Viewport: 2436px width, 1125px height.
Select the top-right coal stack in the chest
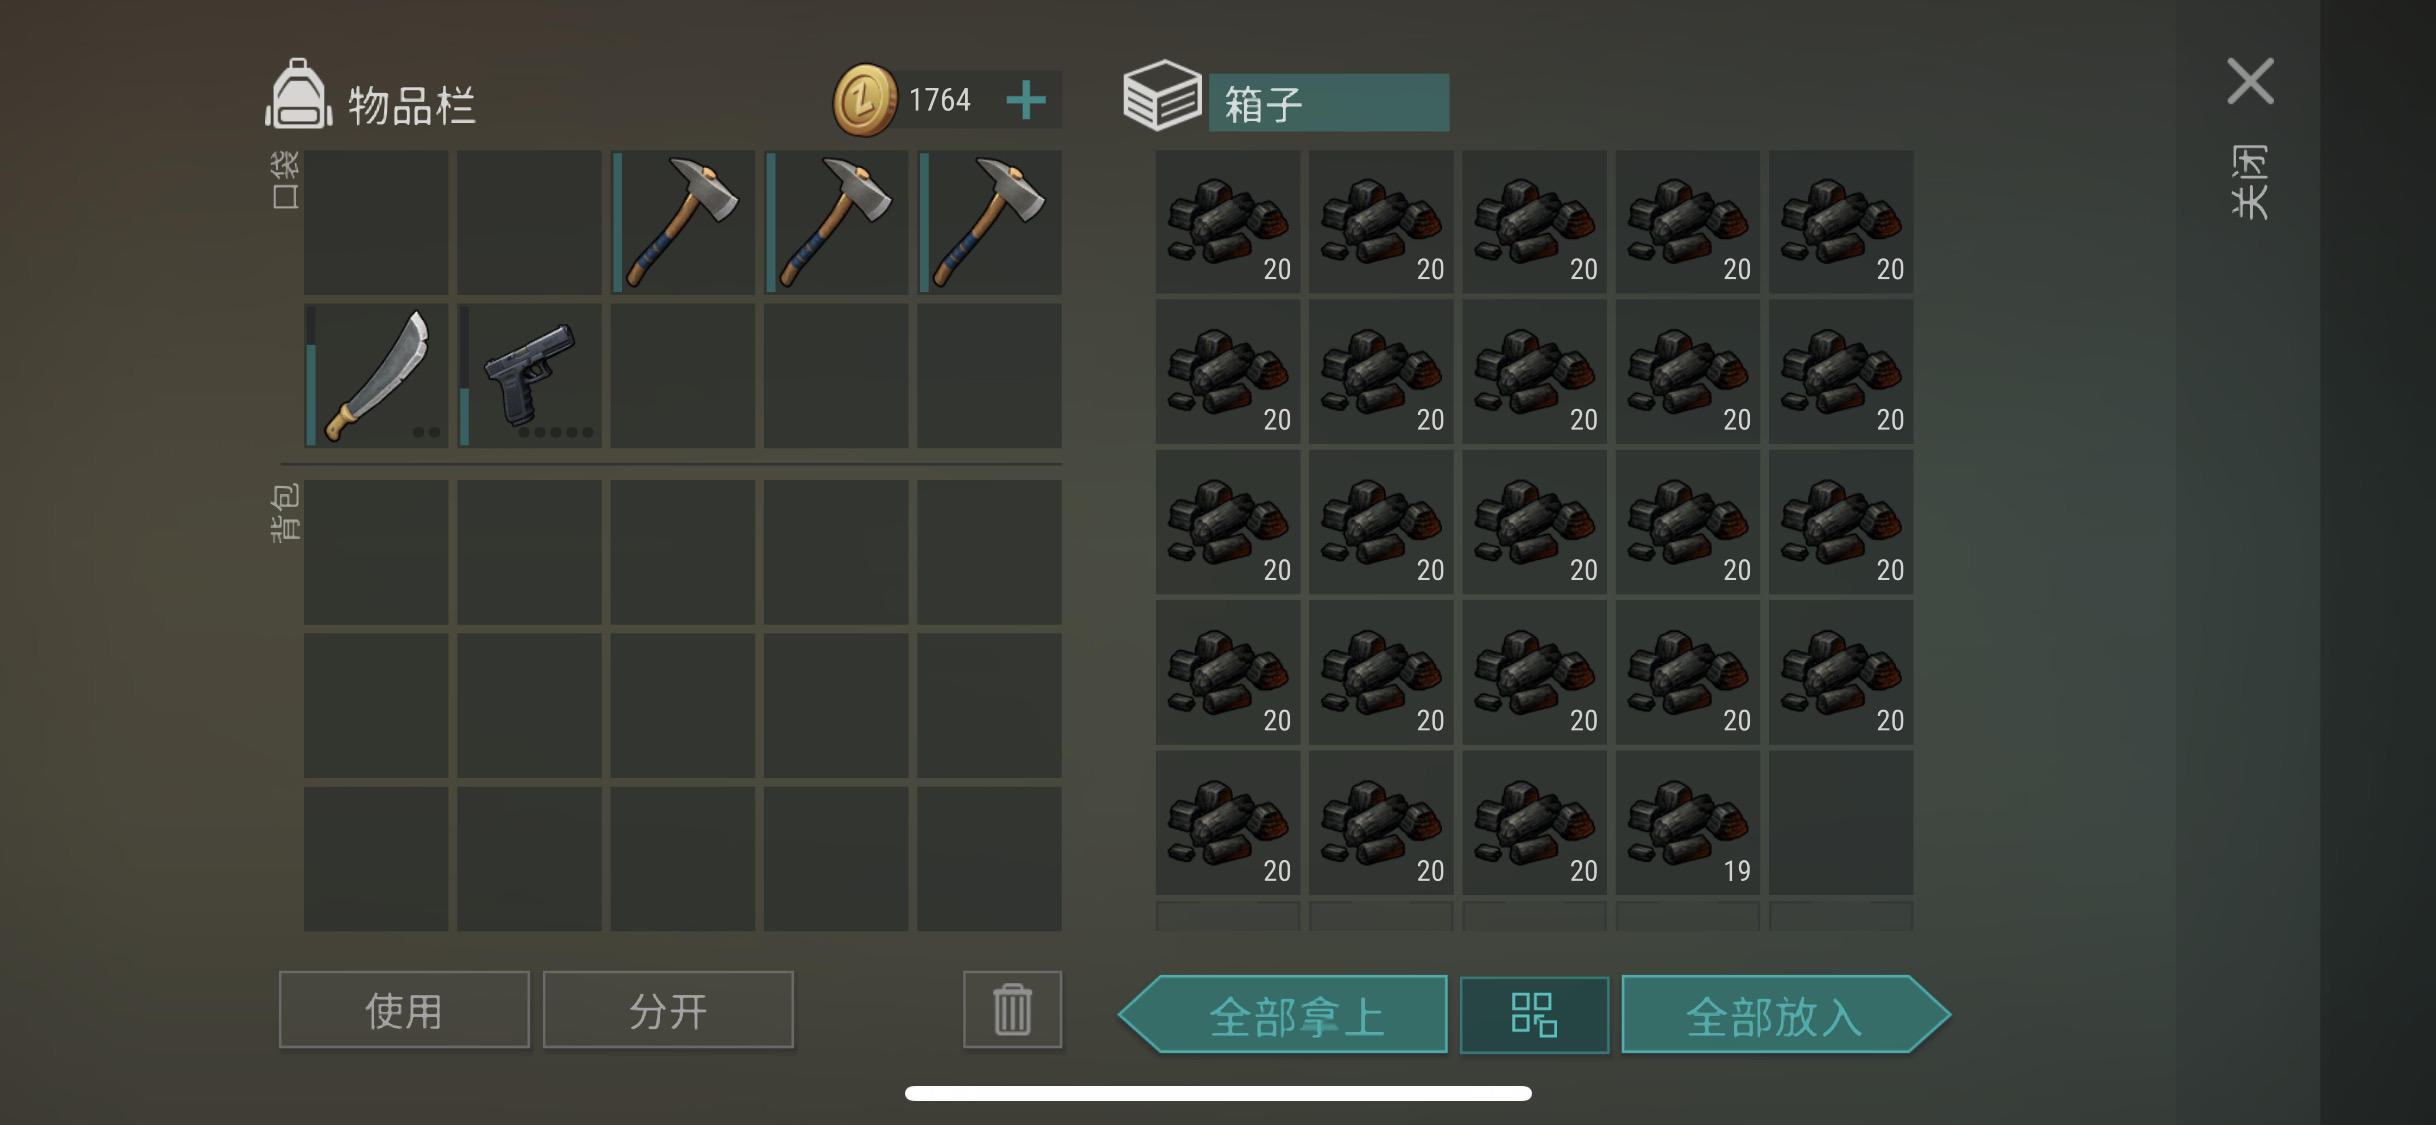1841,222
